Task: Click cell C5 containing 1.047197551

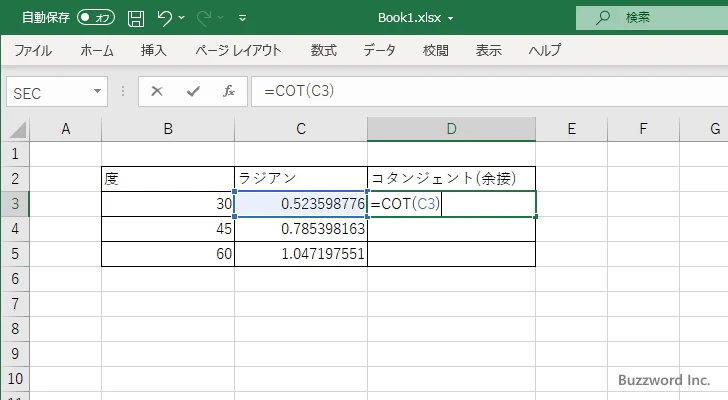Action: (x=301, y=254)
